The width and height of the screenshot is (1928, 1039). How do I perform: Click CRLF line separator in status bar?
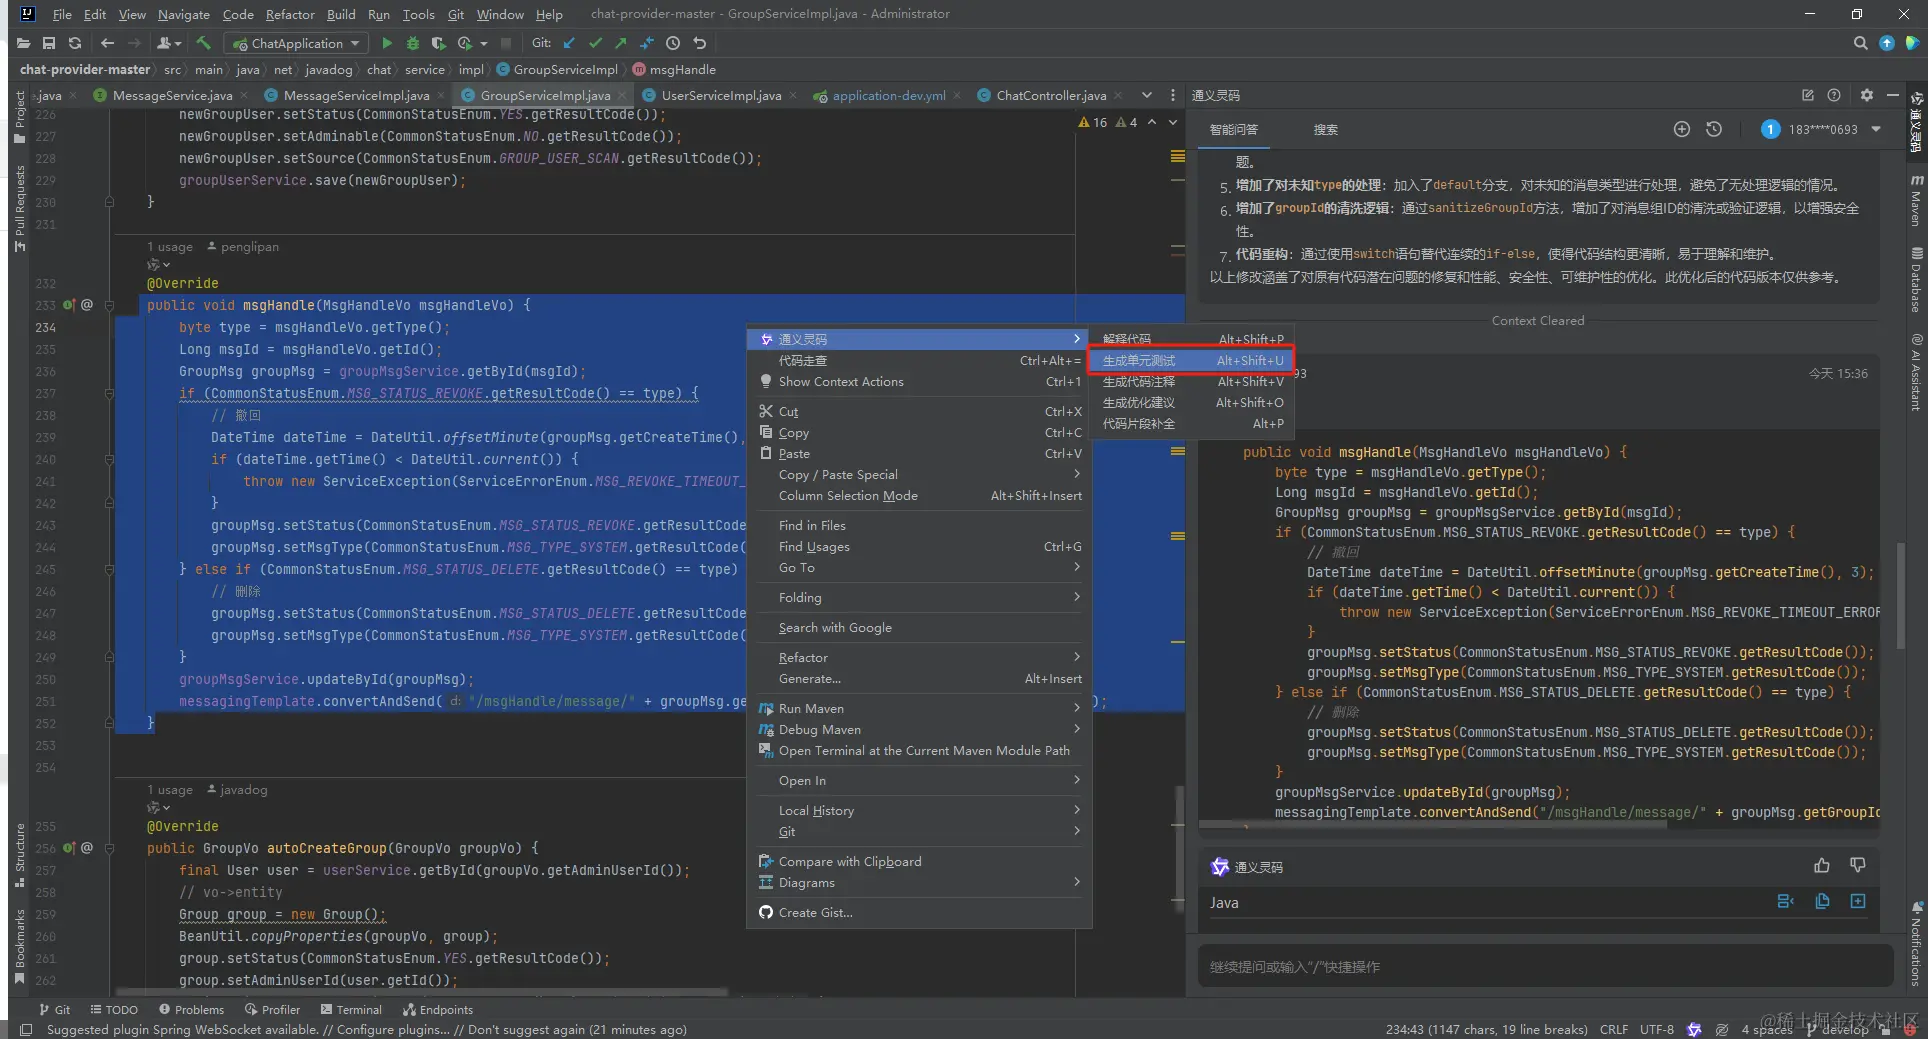(1613, 1029)
